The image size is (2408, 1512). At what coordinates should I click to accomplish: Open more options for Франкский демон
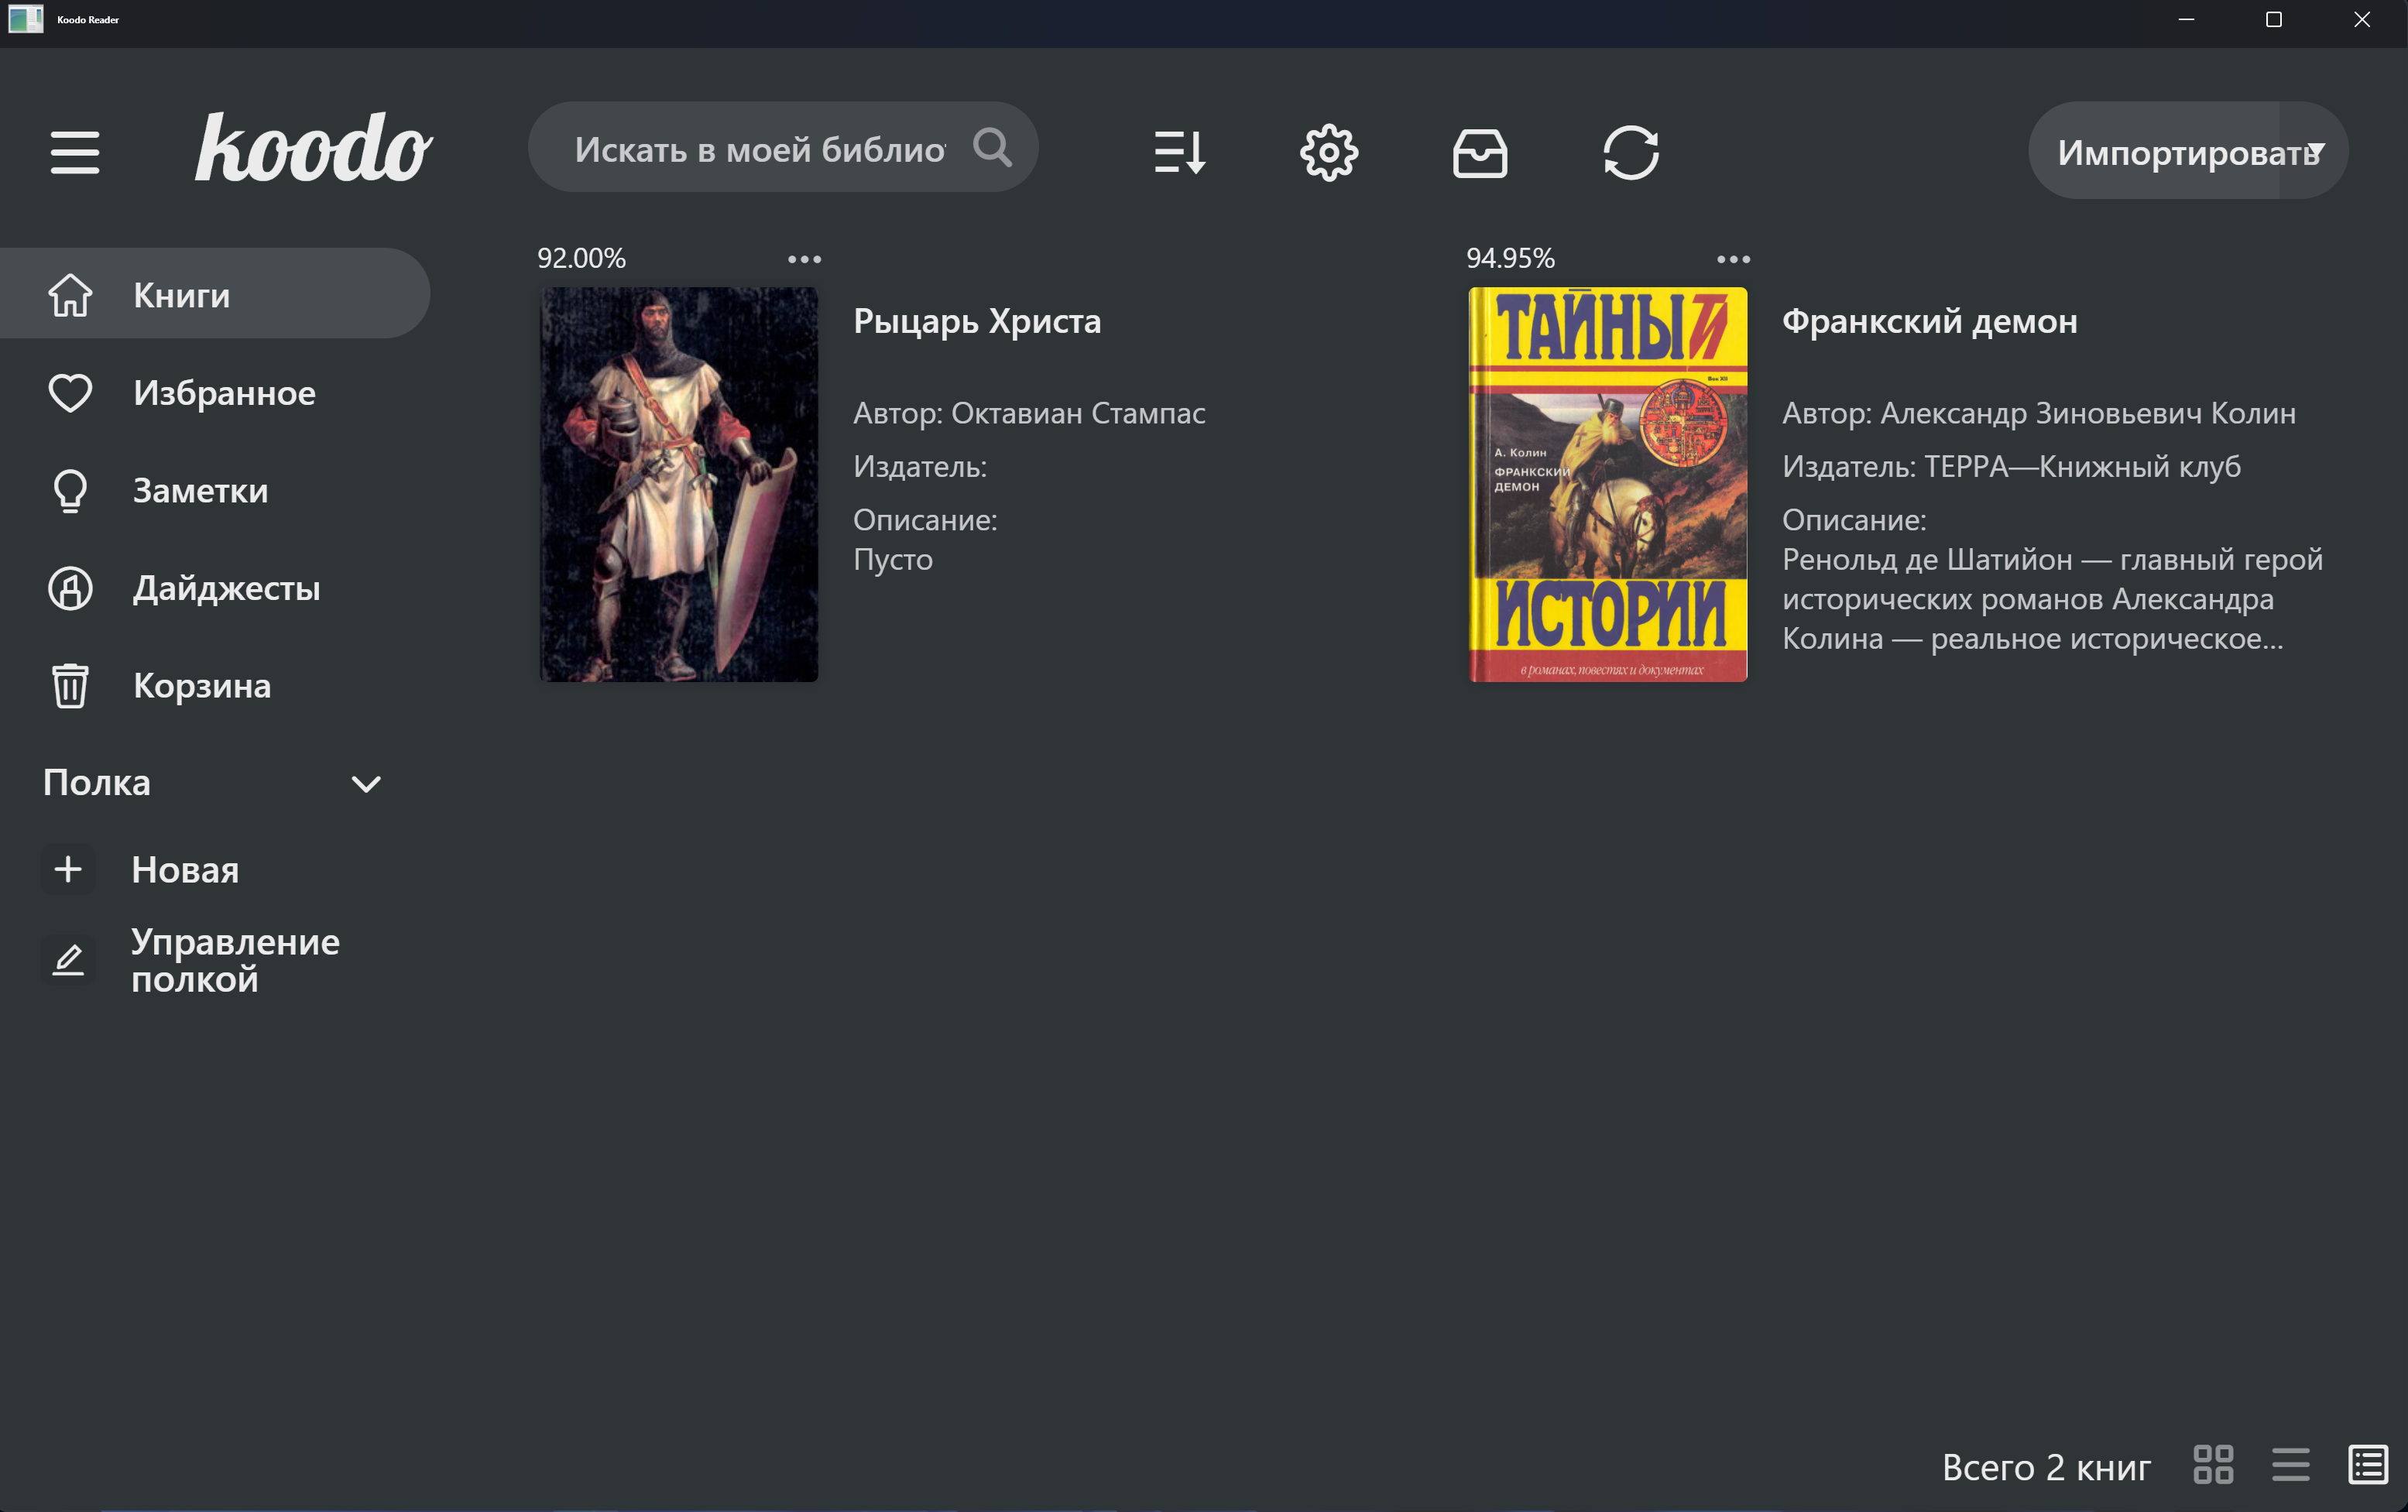pyautogui.click(x=1733, y=259)
